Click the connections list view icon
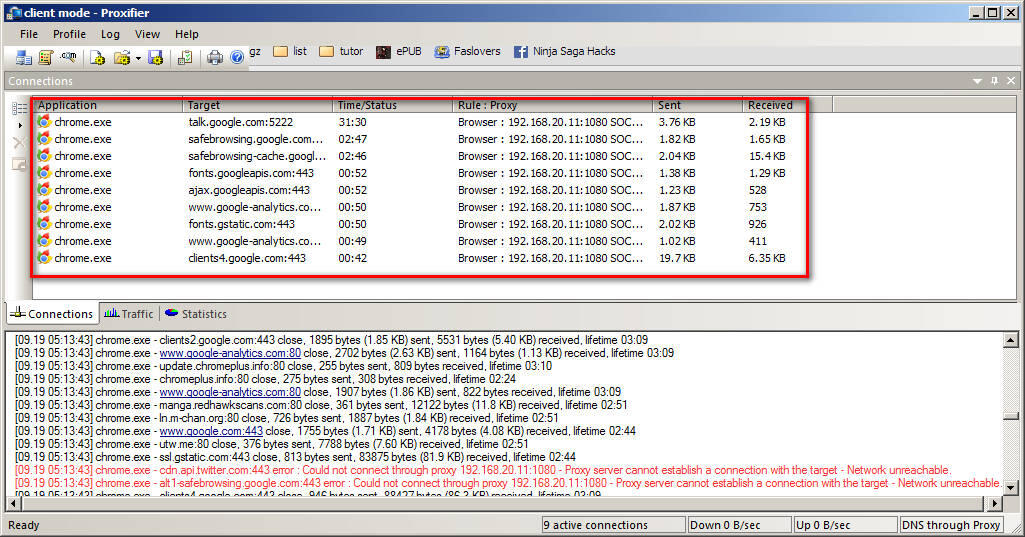This screenshot has width=1025, height=537. tap(20, 109)
